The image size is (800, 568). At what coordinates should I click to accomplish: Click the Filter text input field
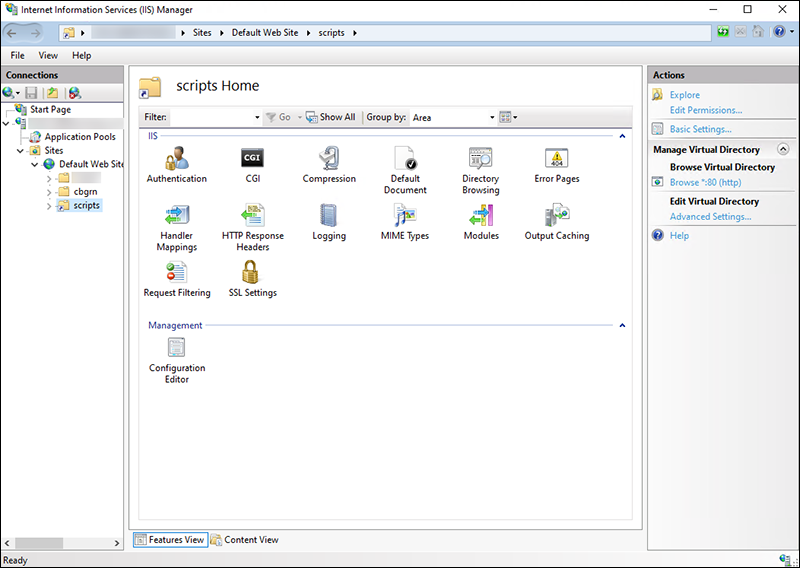[211, 117]
